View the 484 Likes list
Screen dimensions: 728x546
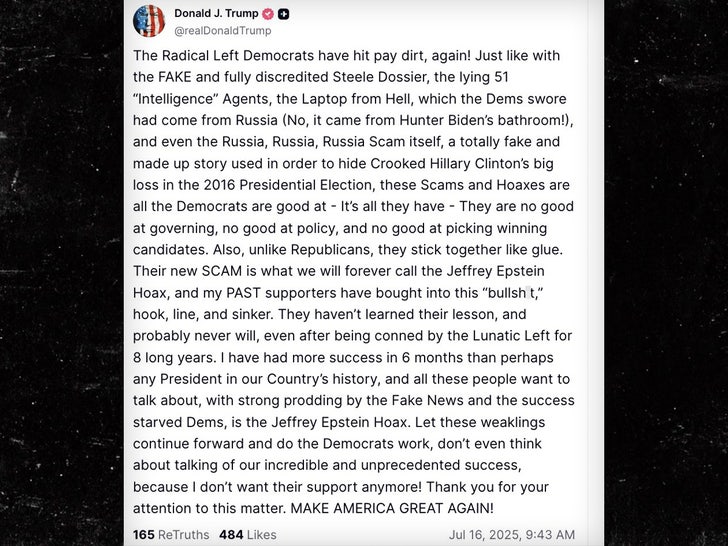[x=246, y=535]
